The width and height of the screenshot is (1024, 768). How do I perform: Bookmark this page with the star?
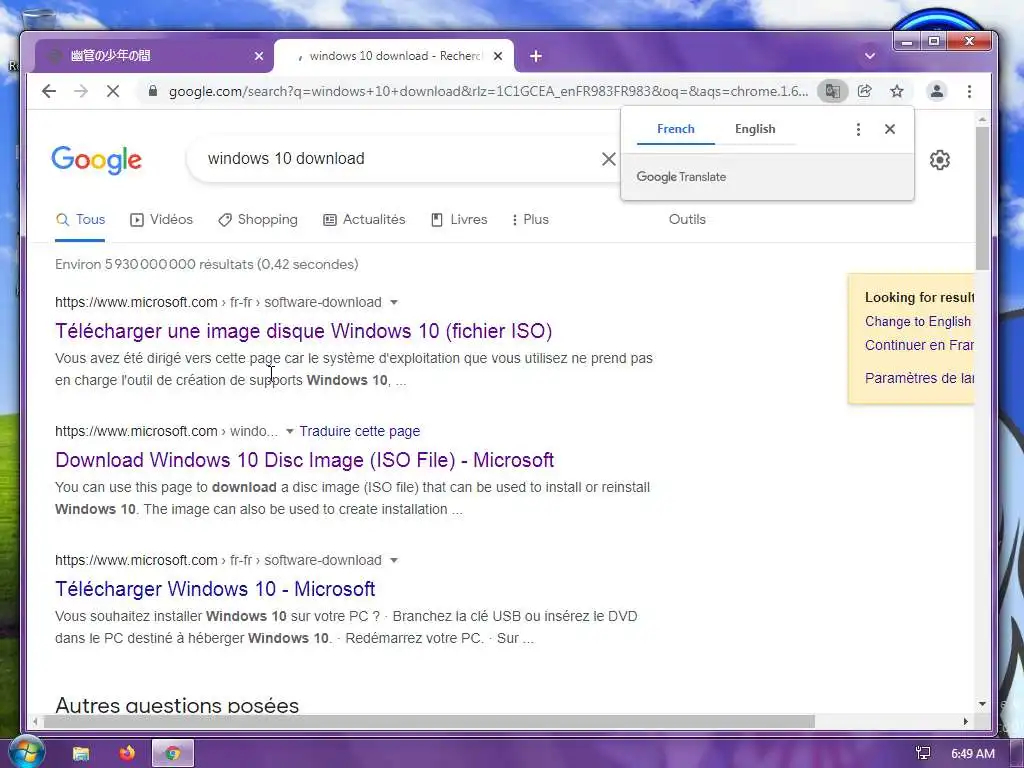[x=897, y=91]
